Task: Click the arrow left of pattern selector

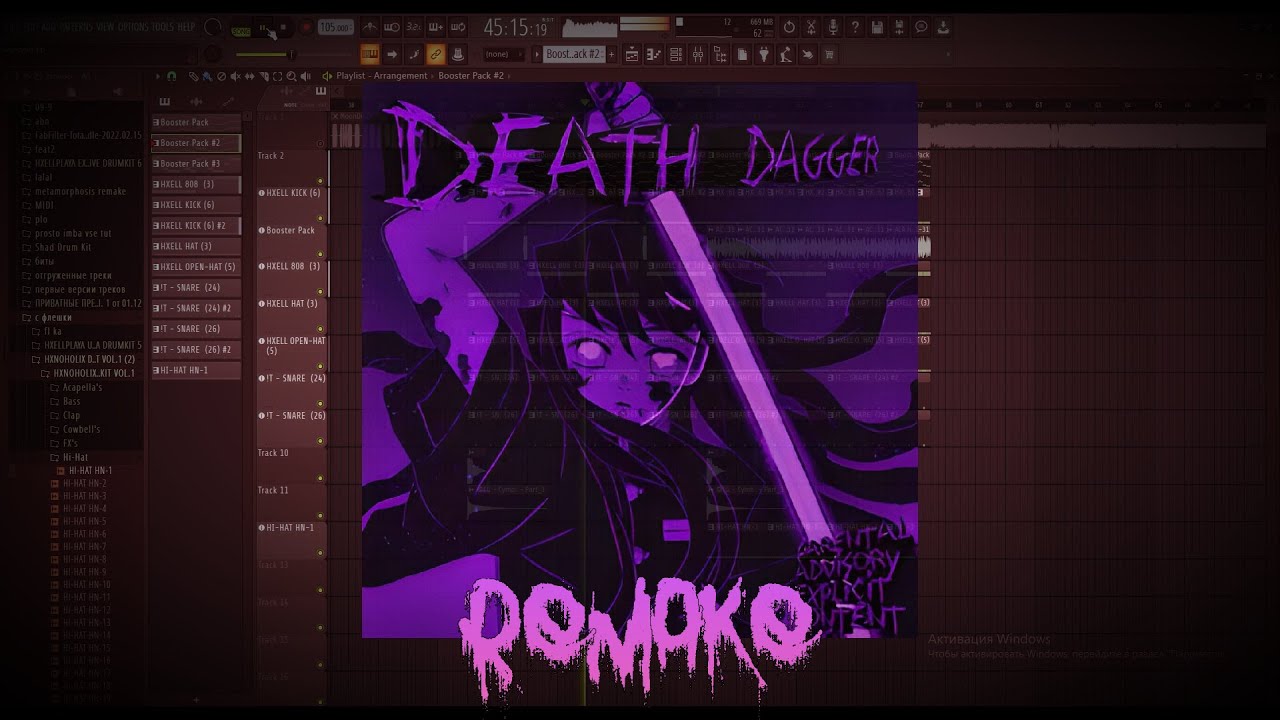Action: pyautogui.click(x=537, y=54)
